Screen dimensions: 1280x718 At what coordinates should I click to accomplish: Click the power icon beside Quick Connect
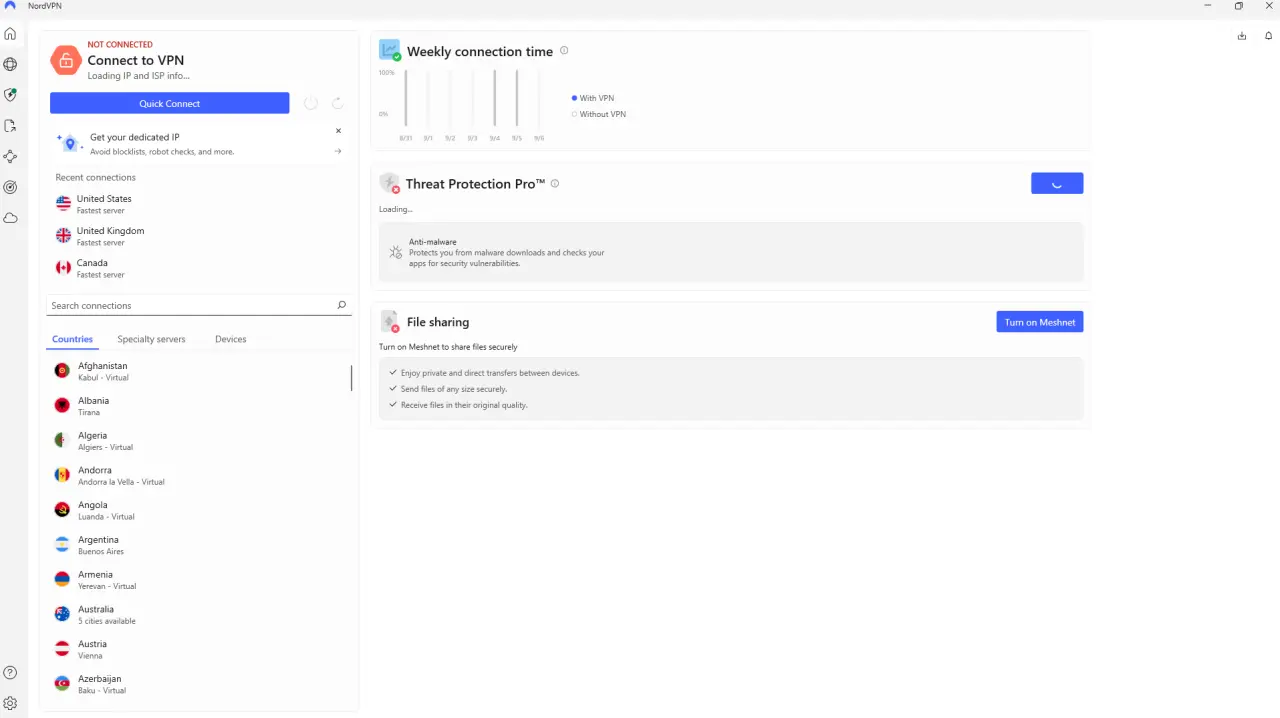coord(311,103)
